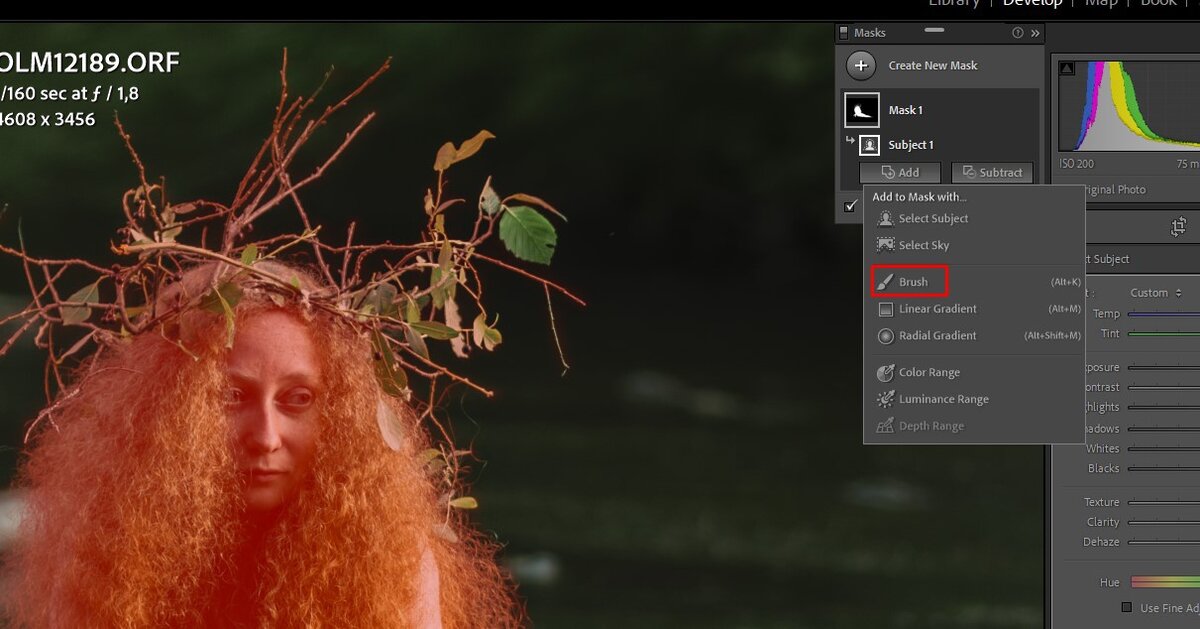Click the crop and rotate tool icon

1178,227
